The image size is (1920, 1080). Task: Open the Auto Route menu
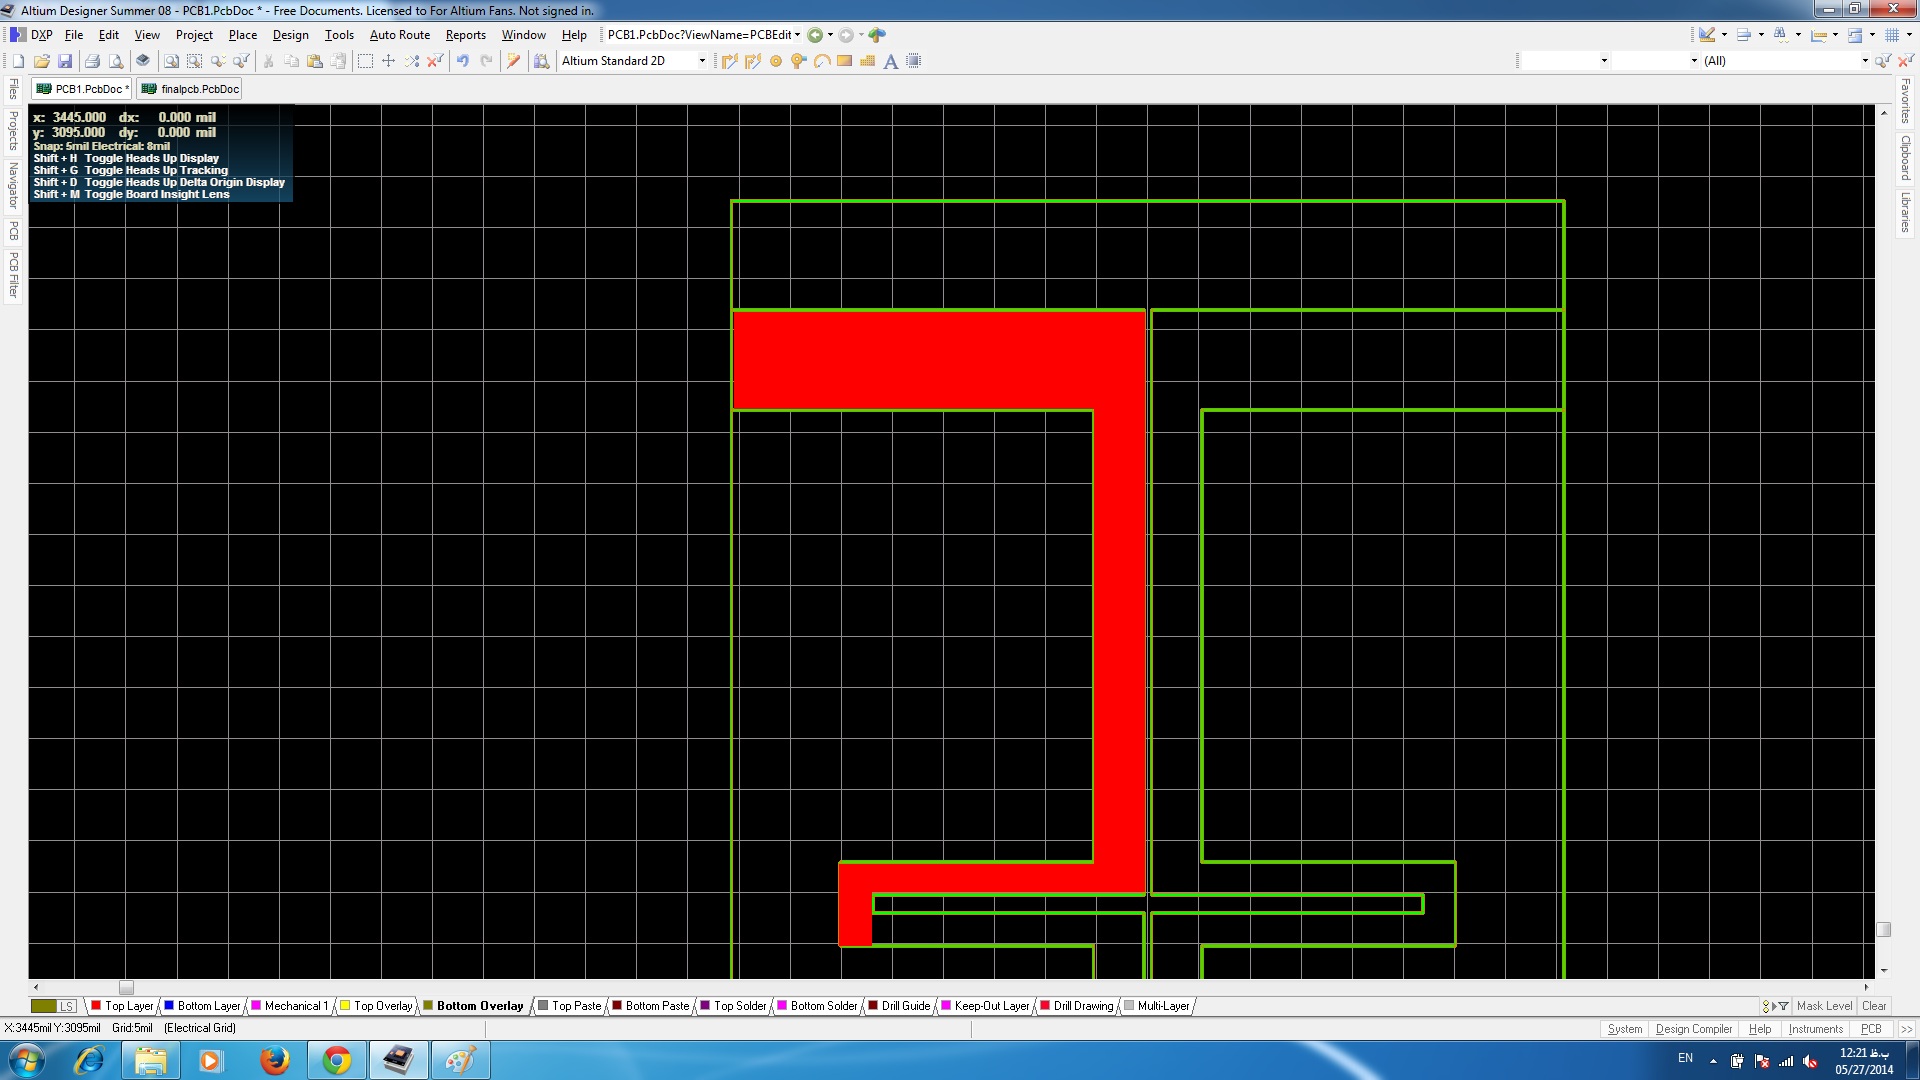tap(399, 35)
